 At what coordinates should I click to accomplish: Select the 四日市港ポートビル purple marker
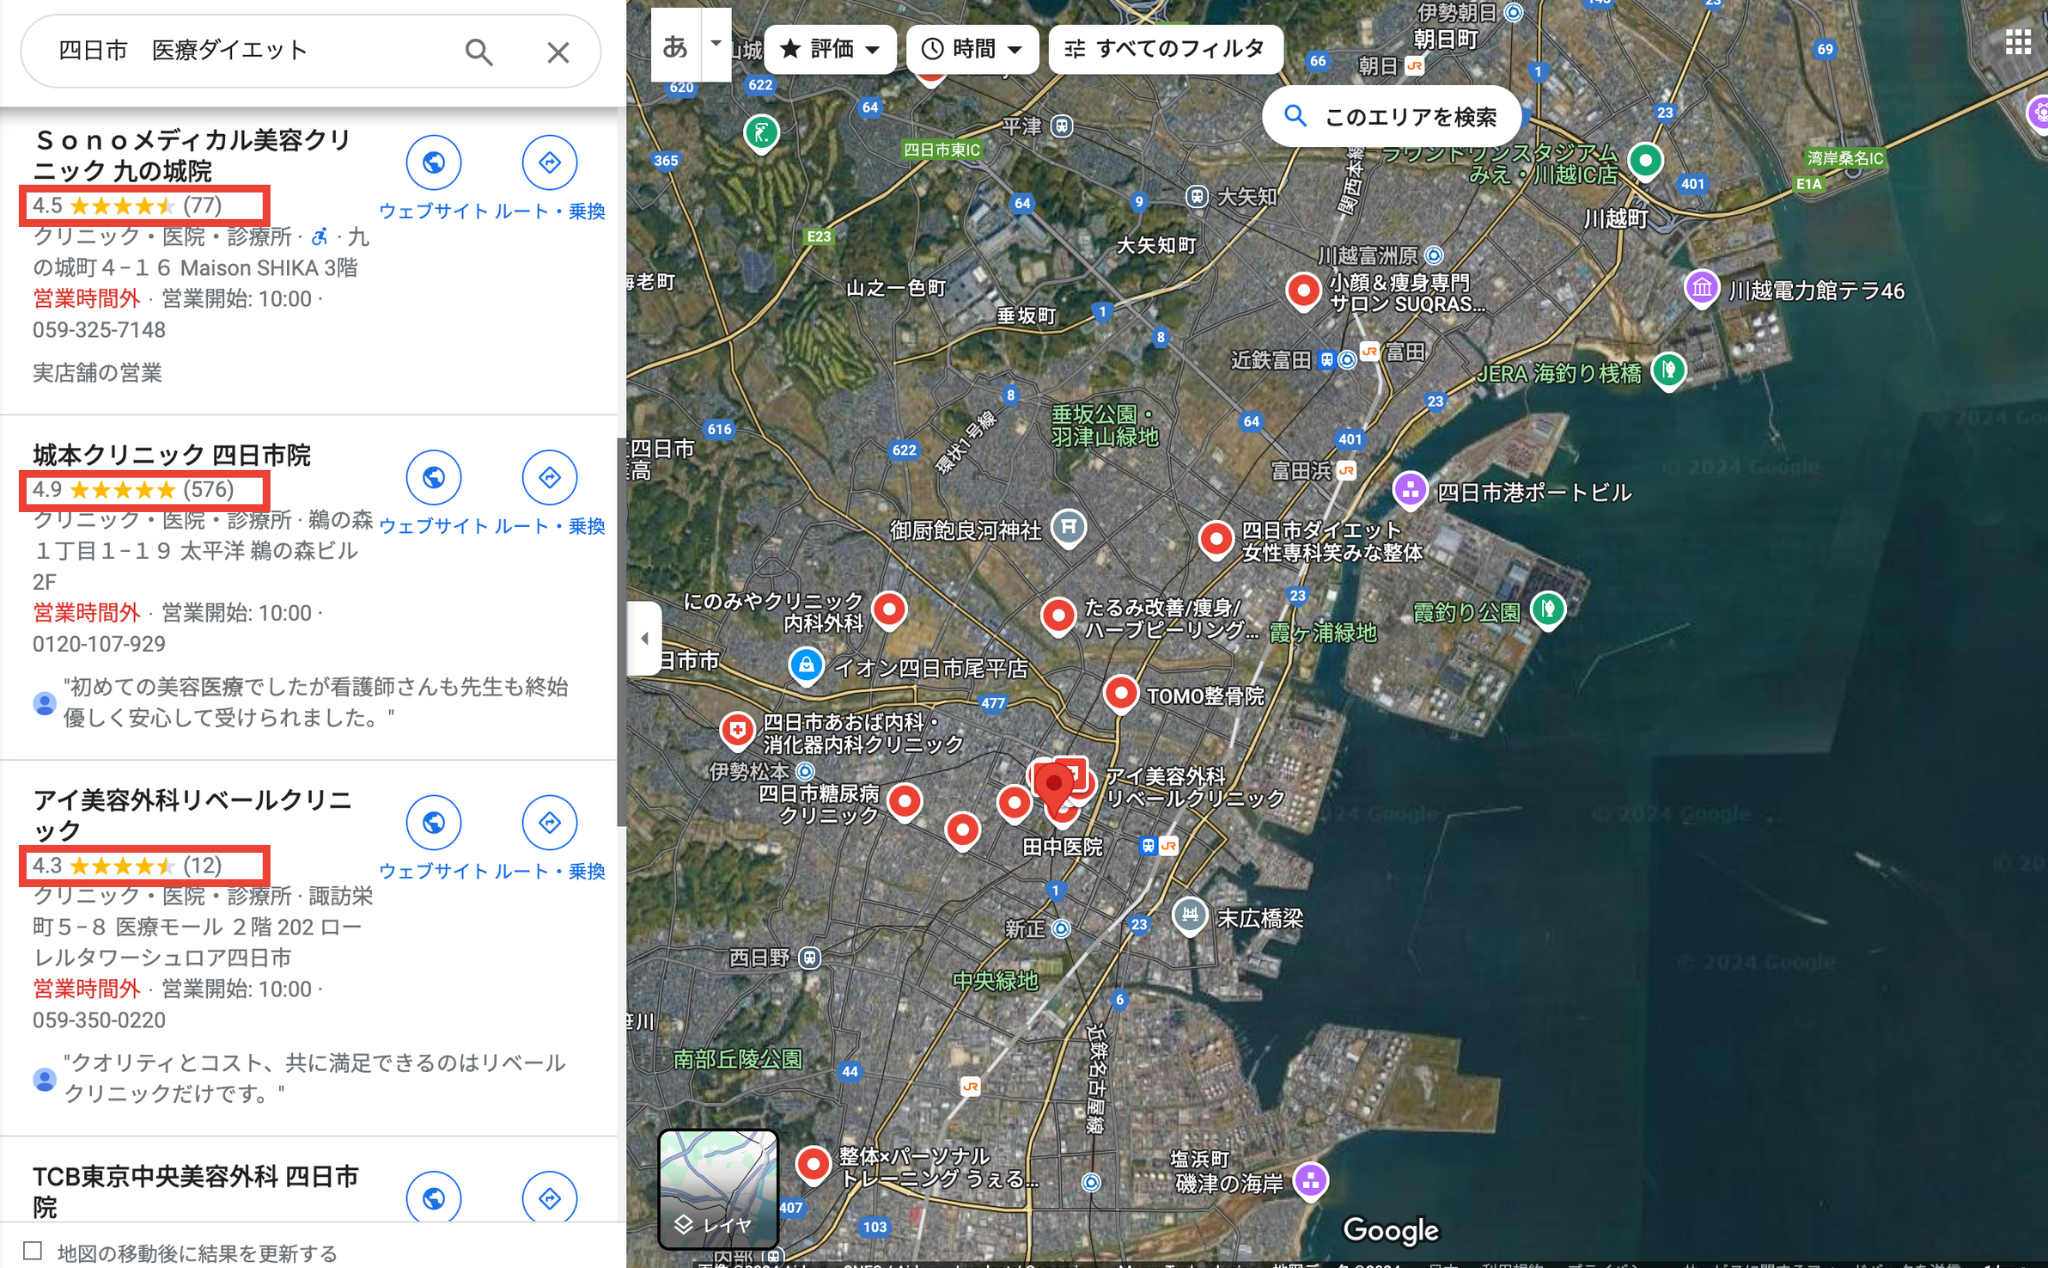(1410, 489)
